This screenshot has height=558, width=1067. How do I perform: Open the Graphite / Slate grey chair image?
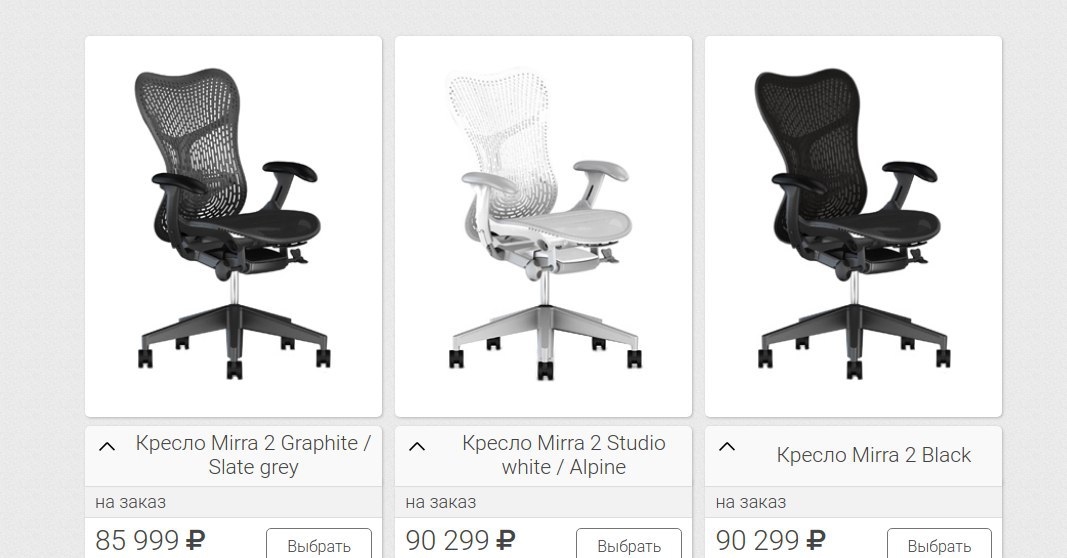point(233,227)
